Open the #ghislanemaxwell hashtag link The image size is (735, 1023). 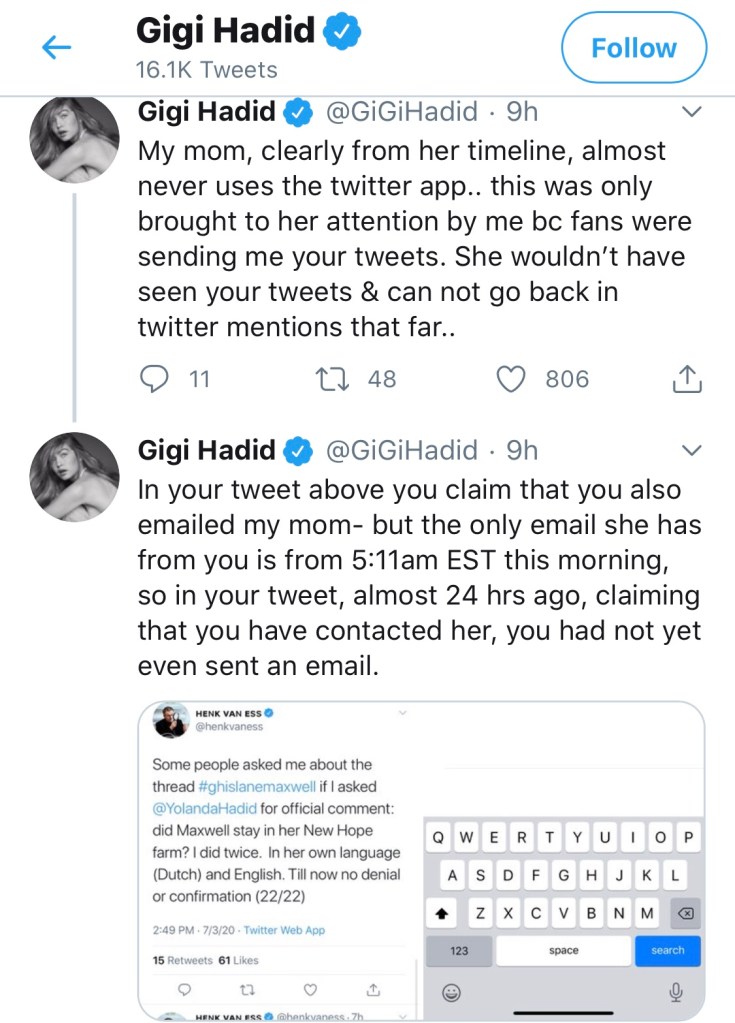pyautogui.click(x=246, y=786)
